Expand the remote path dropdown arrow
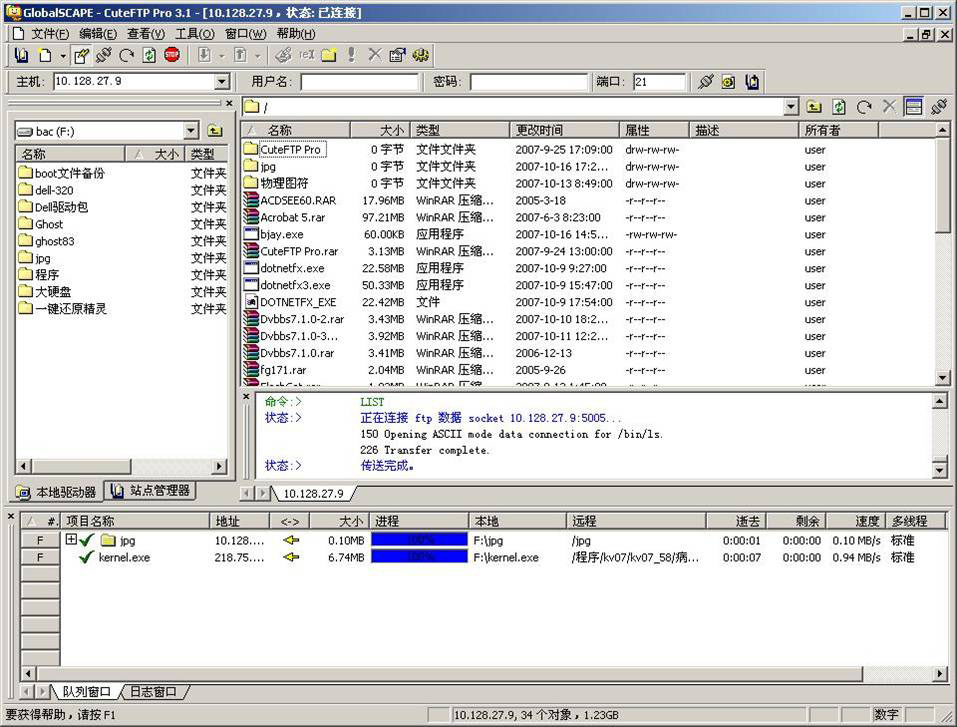Viewport: 957px width, 727px height. pos(791,107)
